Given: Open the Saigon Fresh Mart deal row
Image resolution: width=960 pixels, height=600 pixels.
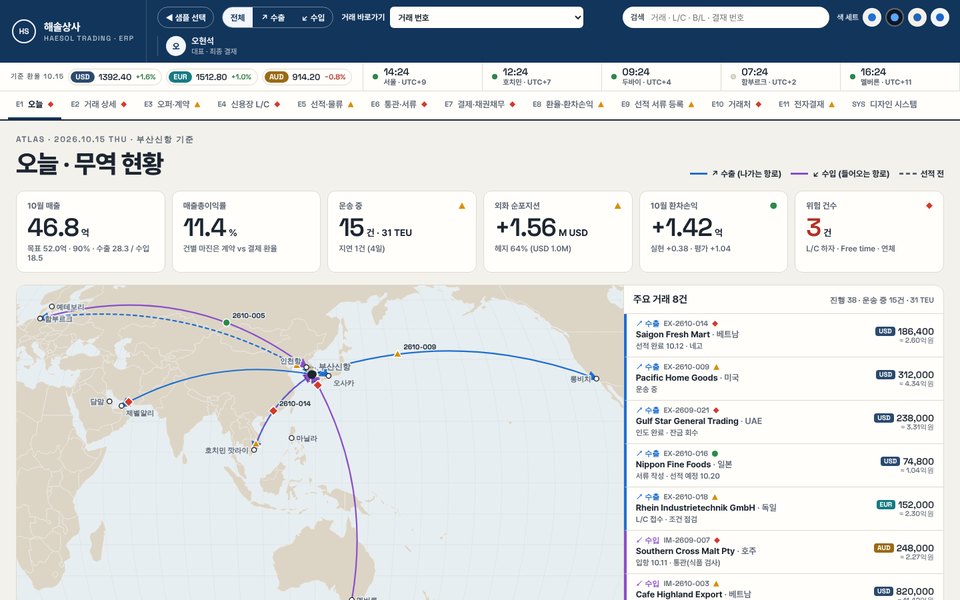Looking at the screenshot, I should (x=784, y=335).
